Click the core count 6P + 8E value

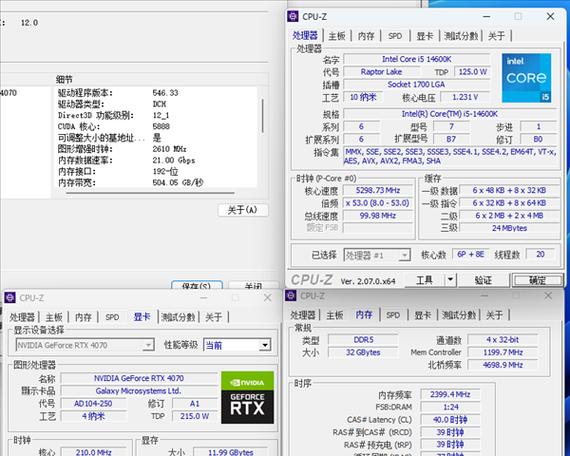[x=471, y=255]
